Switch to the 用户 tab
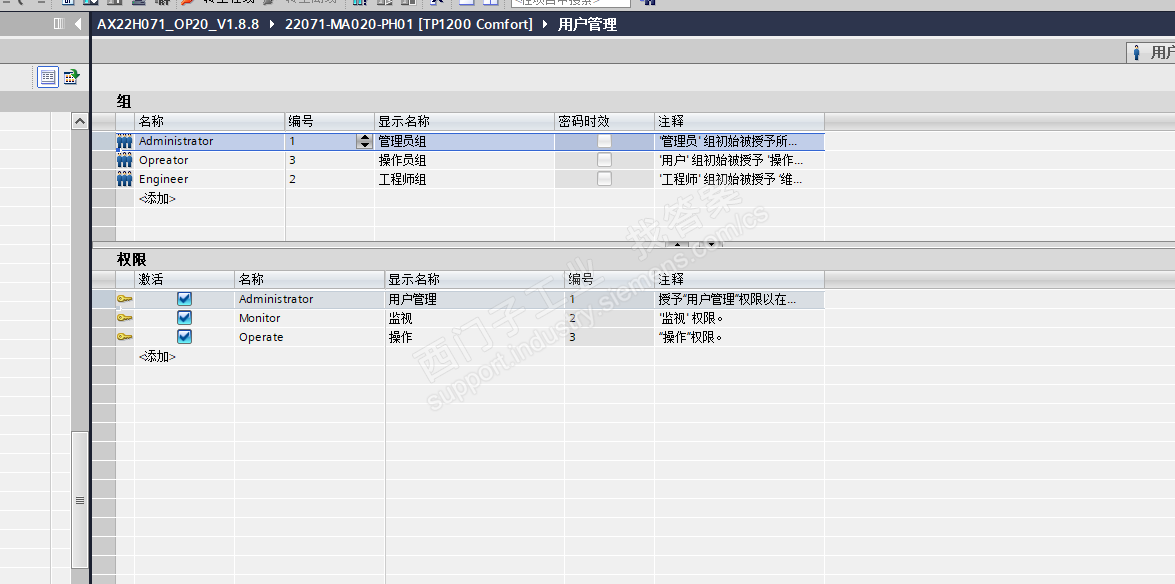Image resolution: width=1175 pixels, height=584 pixels. (x=1151, y=52)
